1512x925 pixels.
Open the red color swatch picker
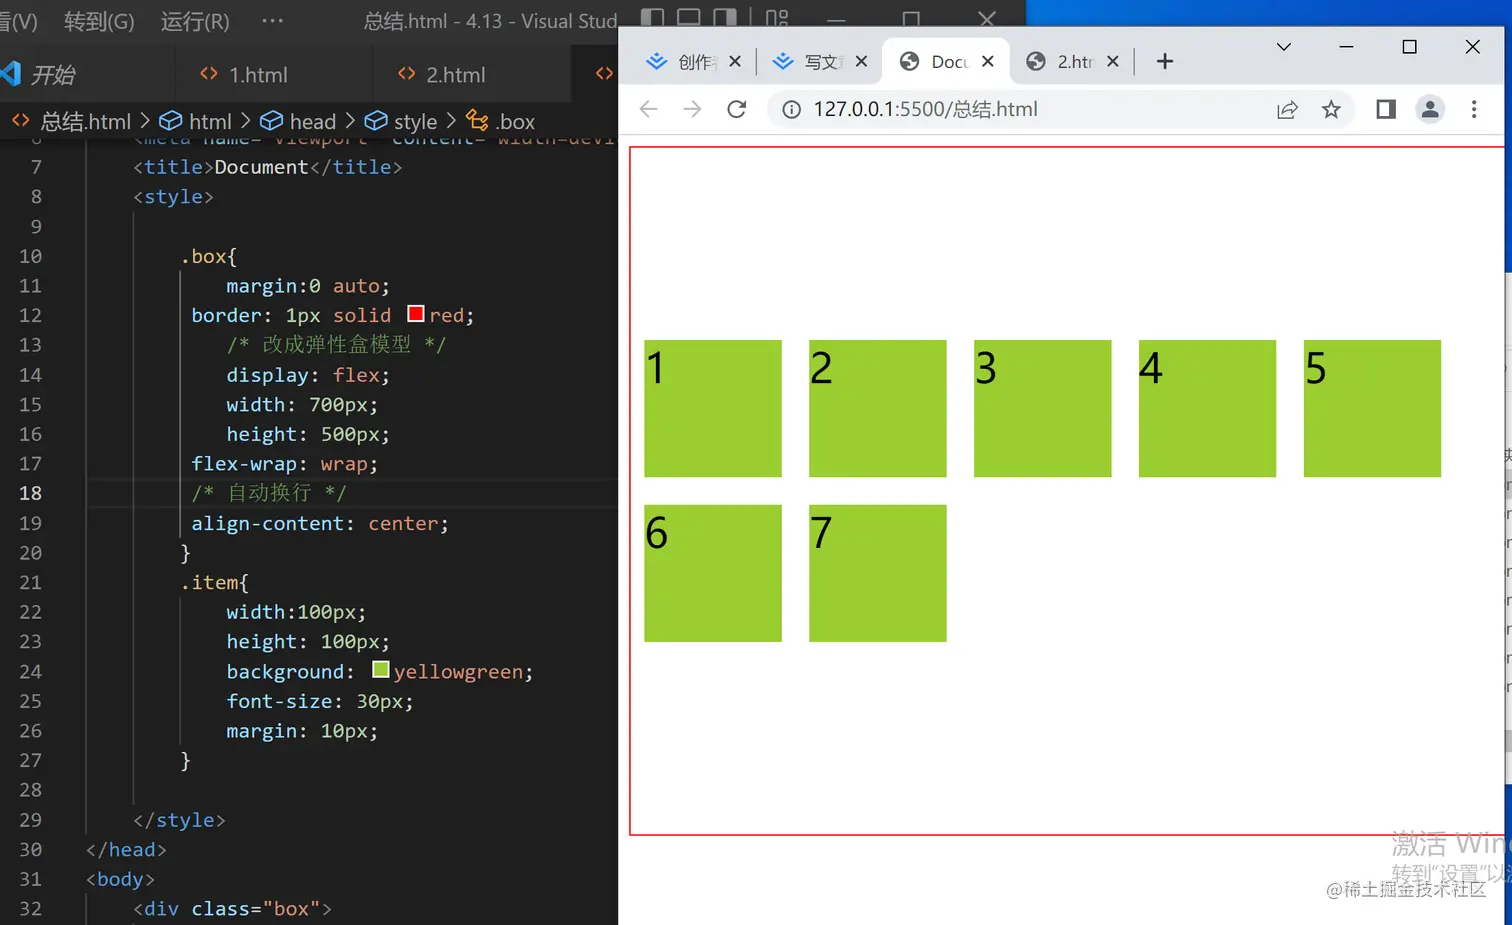coord(416,314)
